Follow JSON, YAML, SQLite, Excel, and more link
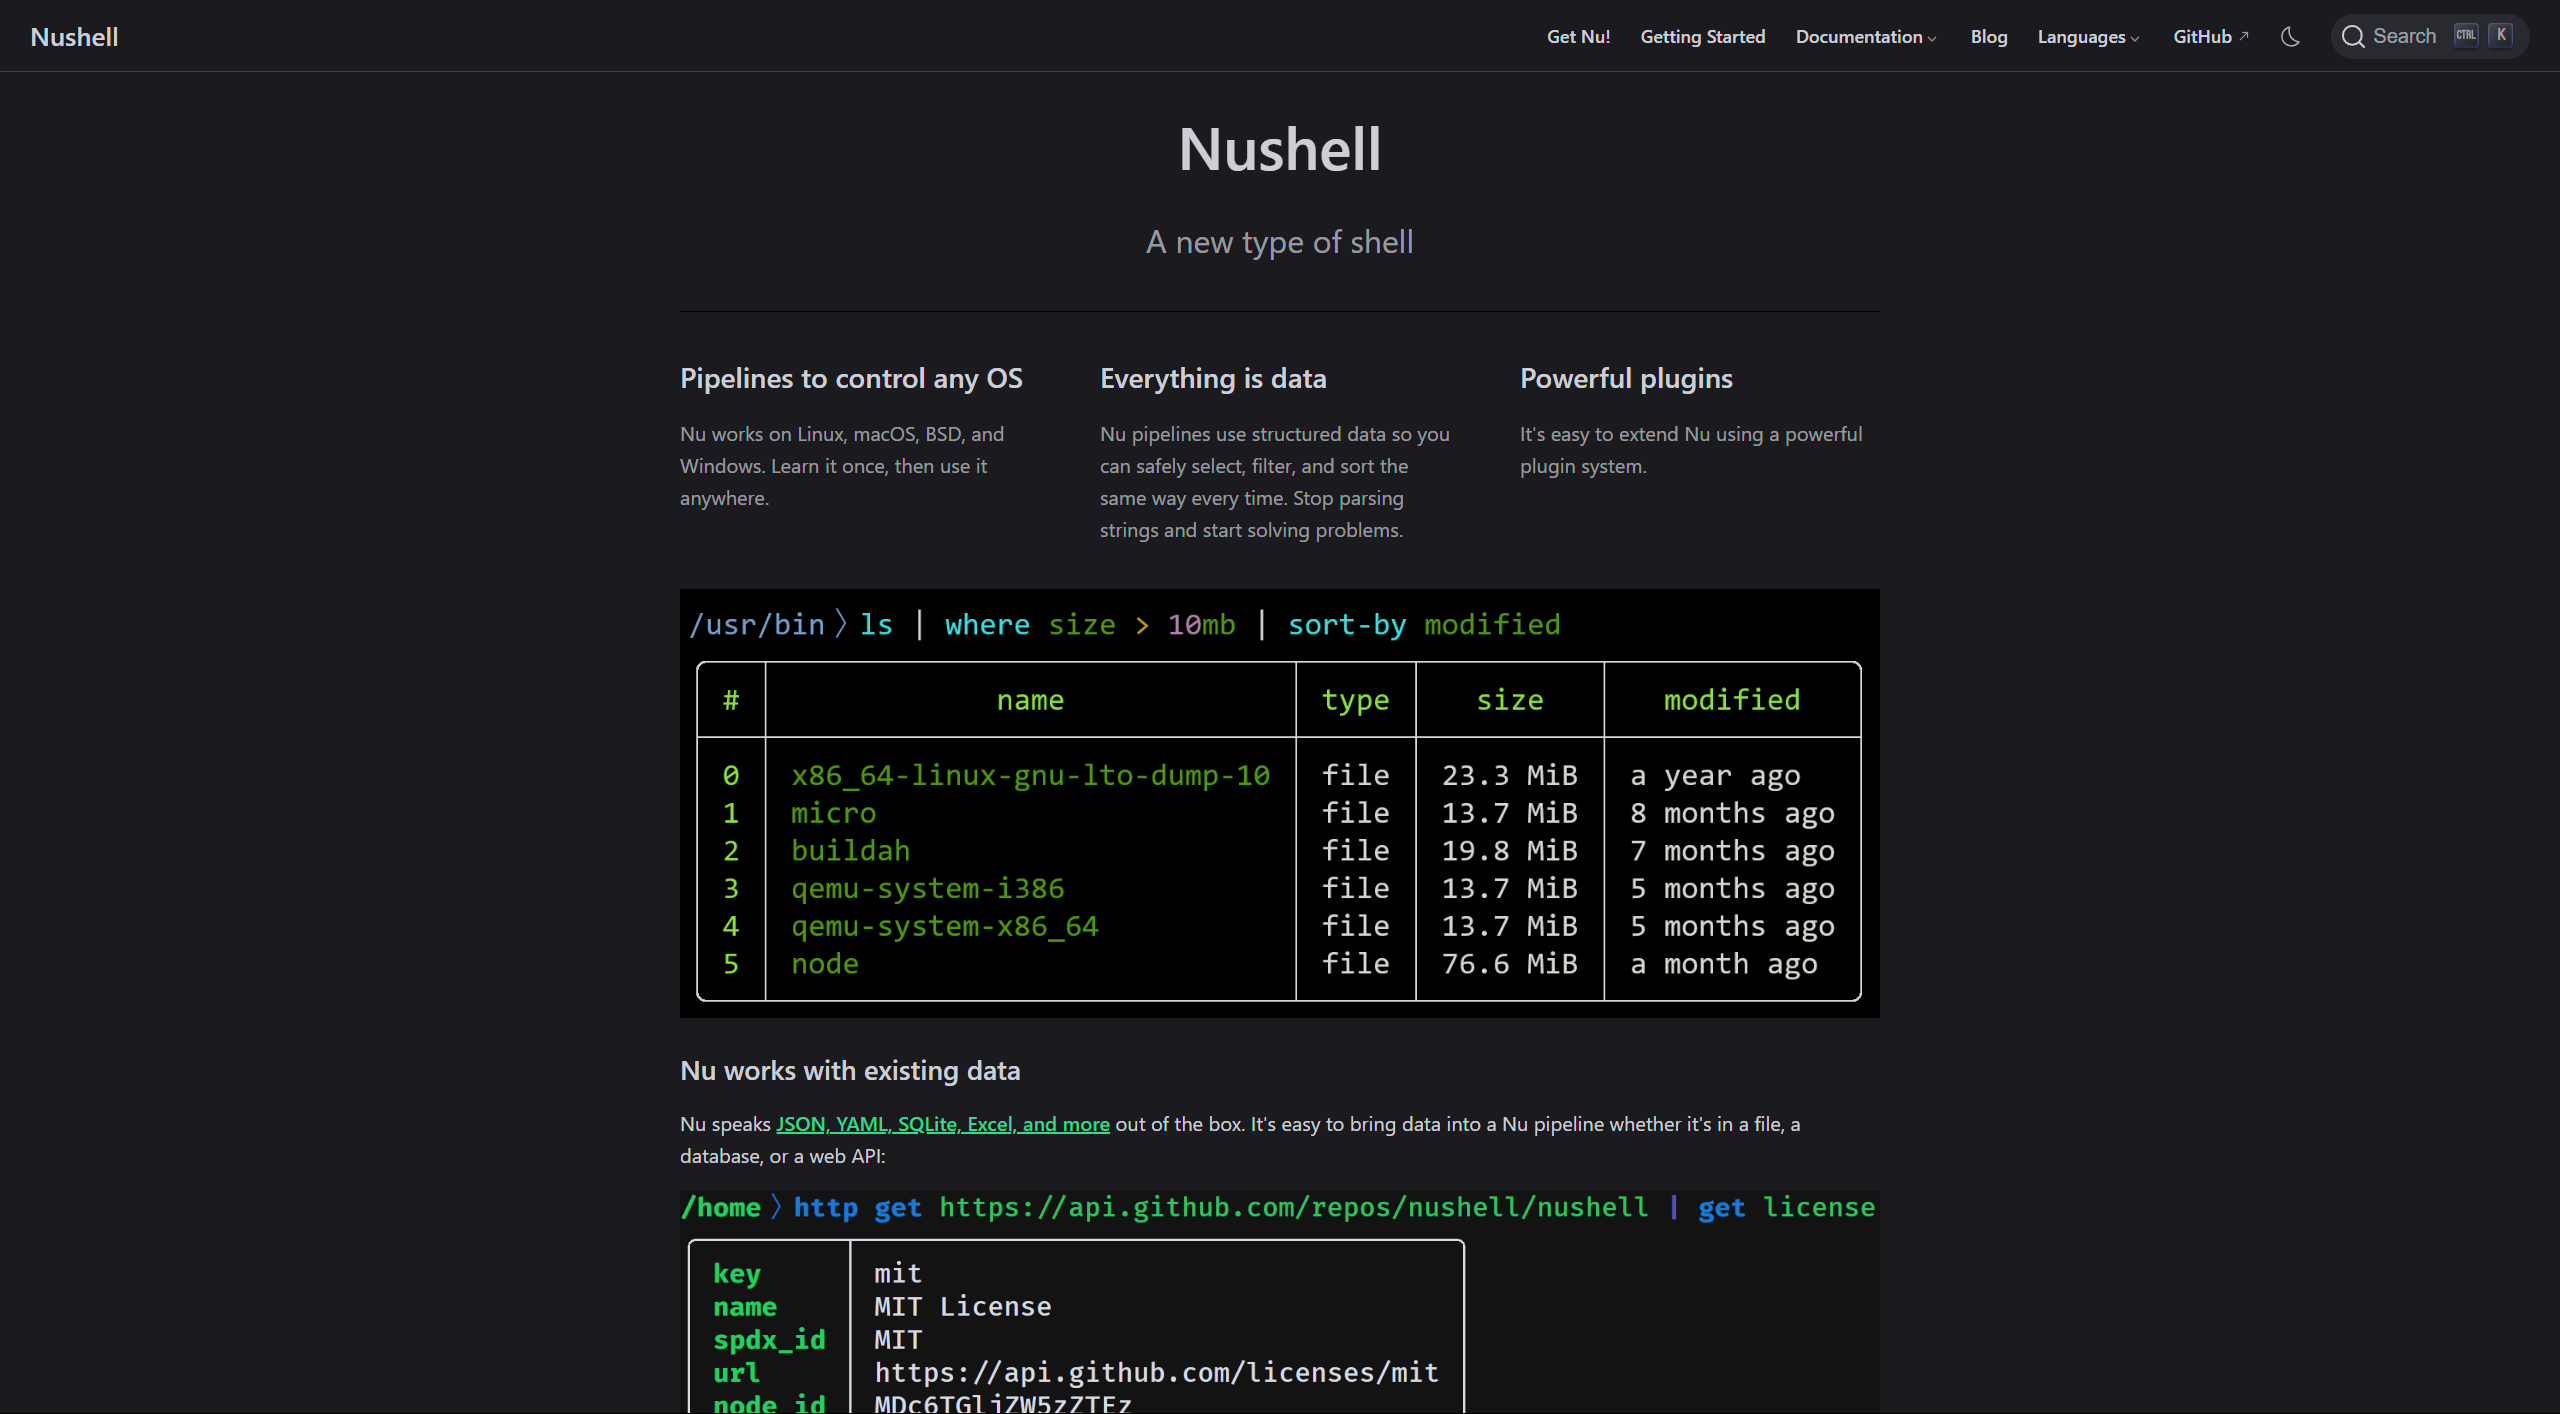The width and height of the screenshot is (2560, 1414). (x=943, y=1124)
